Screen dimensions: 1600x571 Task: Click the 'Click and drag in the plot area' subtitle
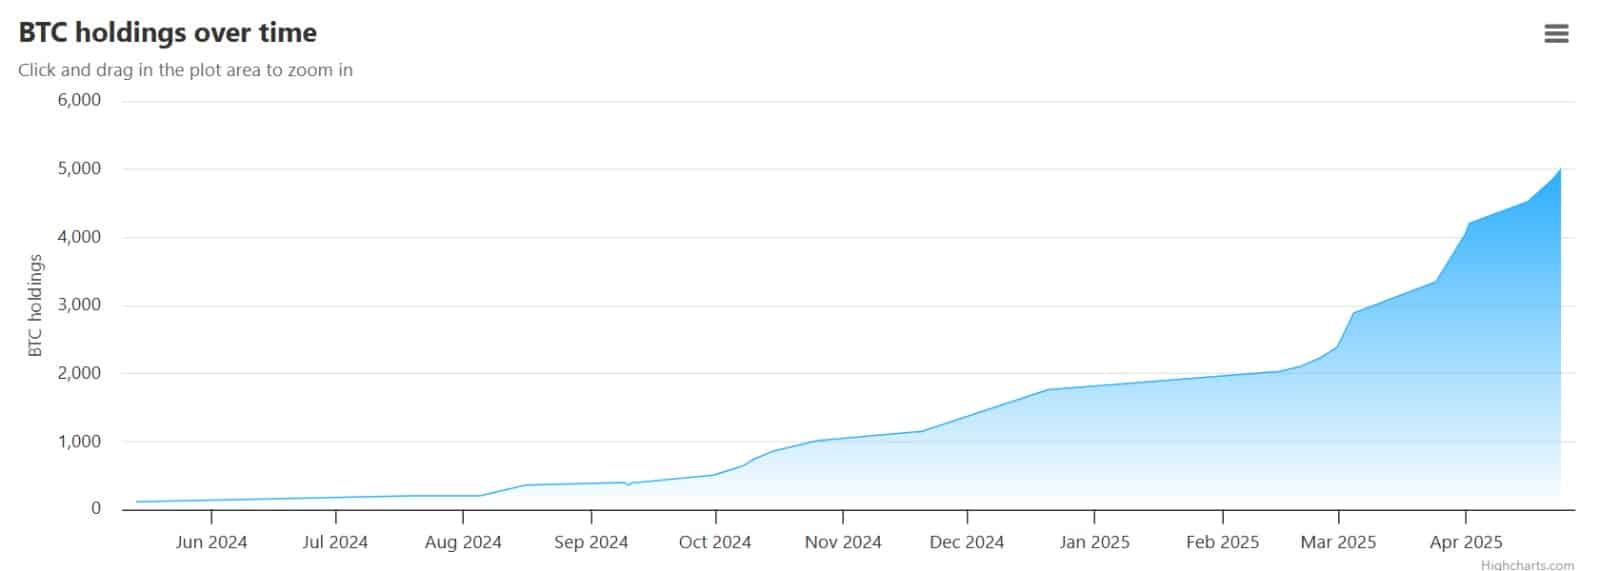pos(185,70)
